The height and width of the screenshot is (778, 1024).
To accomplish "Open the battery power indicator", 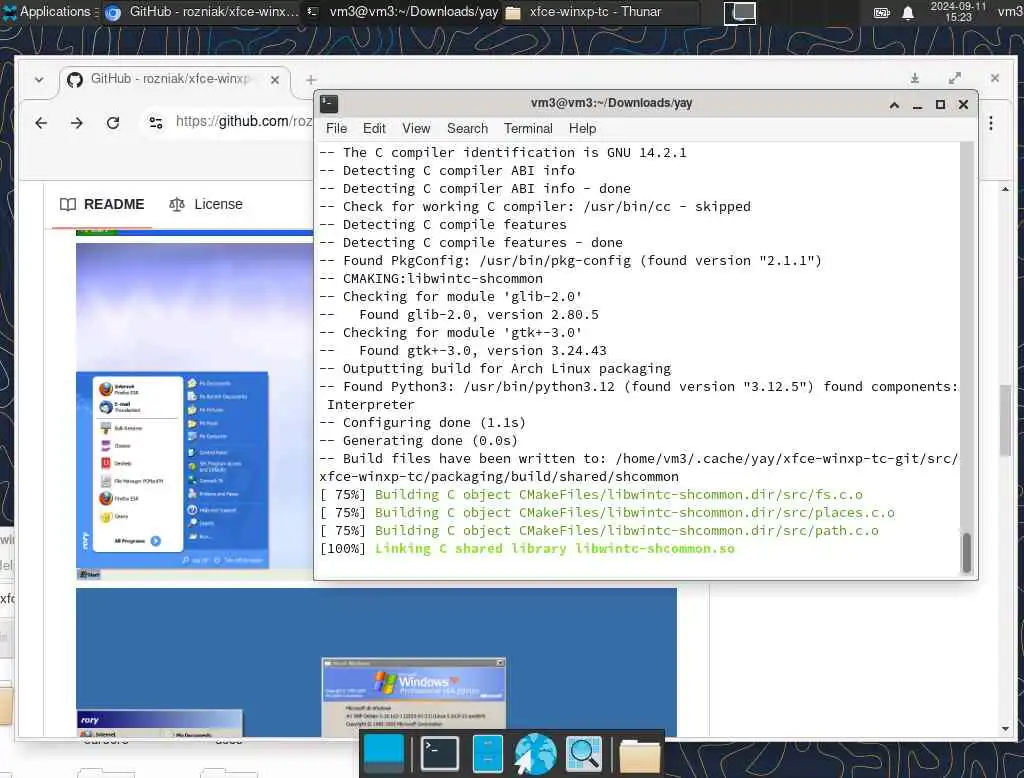I will coord(882,12).
